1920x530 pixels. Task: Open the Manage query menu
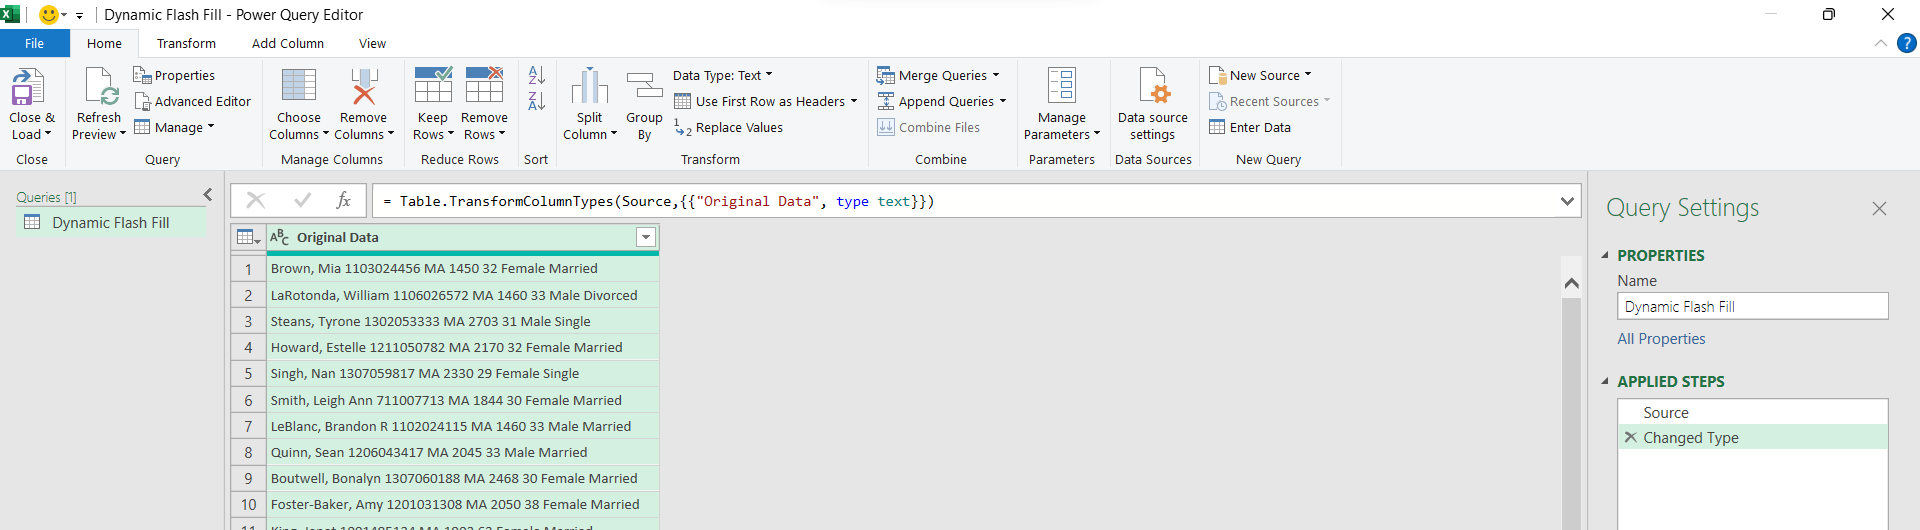[x=174, y=127]
